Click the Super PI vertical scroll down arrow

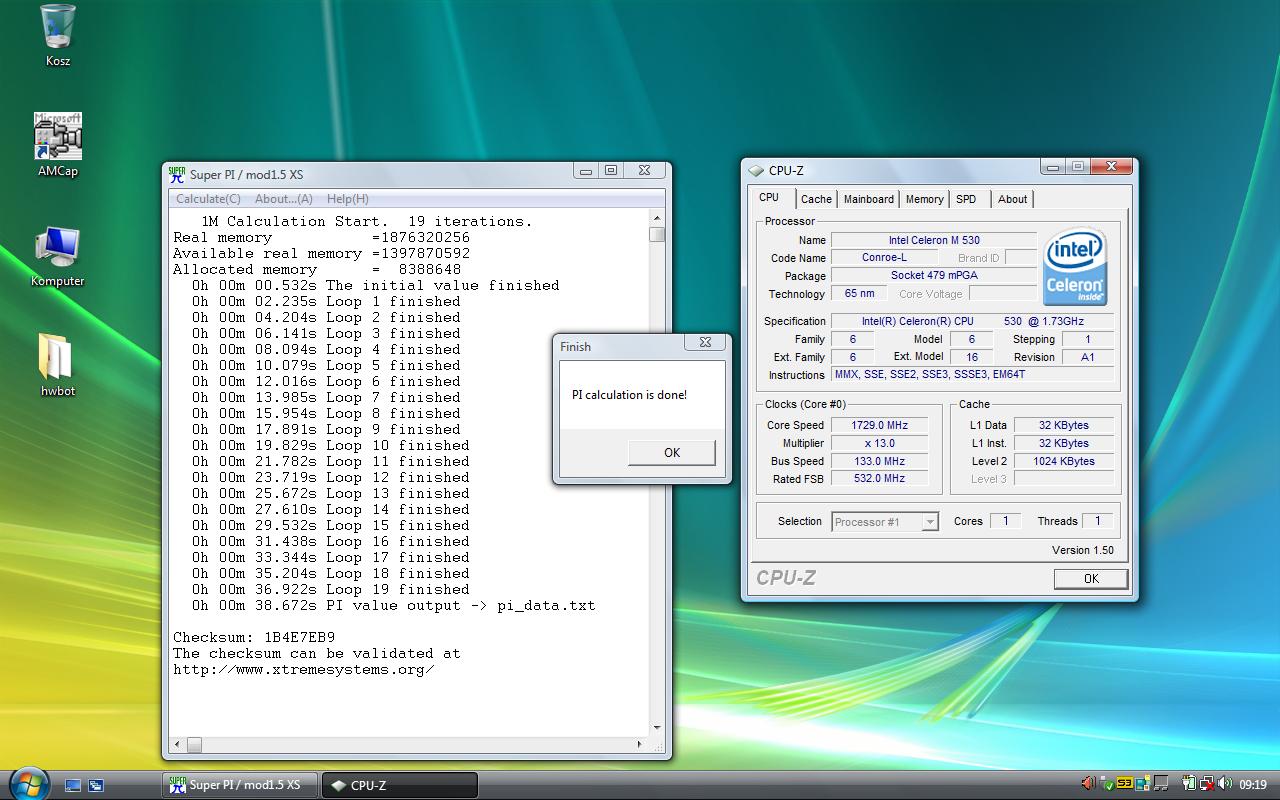[657, 728]
